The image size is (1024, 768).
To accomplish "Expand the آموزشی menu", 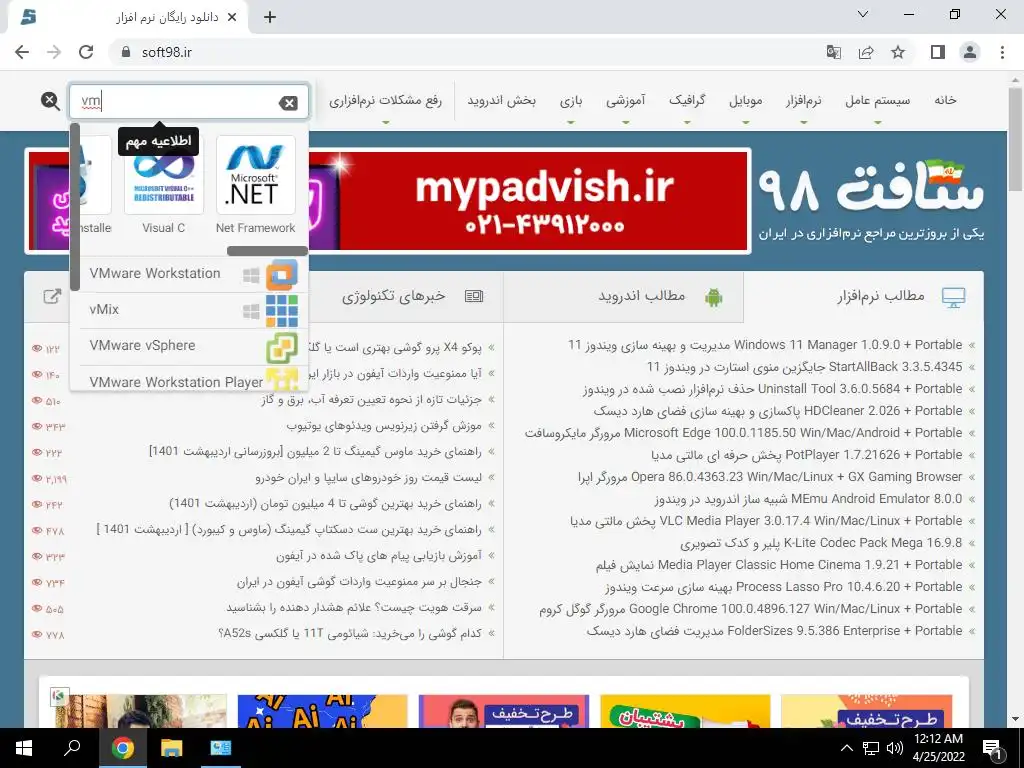I will pos(626,100).
